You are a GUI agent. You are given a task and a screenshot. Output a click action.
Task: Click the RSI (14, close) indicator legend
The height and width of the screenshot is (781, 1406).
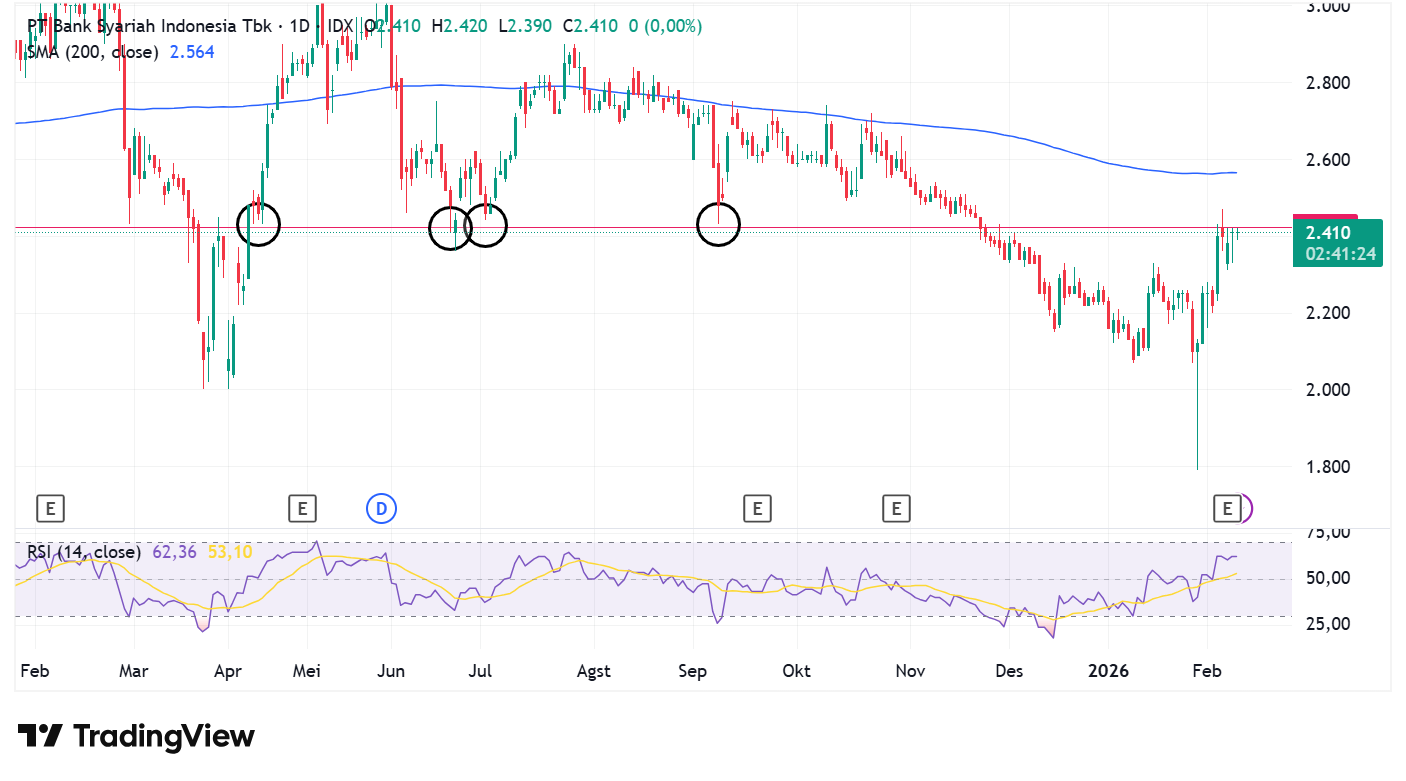pyautogui.click(x=84, y=552)
